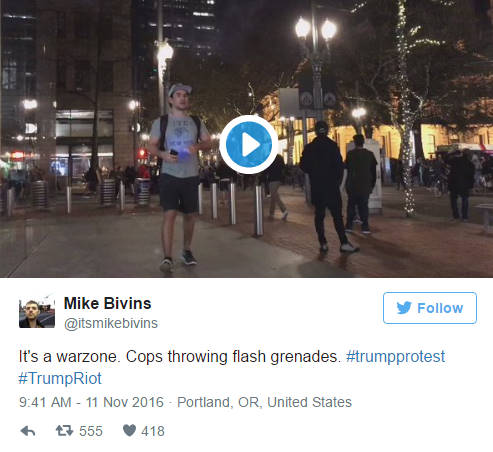Click the Follow button
Image resolution: width=493 pixels, height=452 pixels.
click(x=430, y=308)
